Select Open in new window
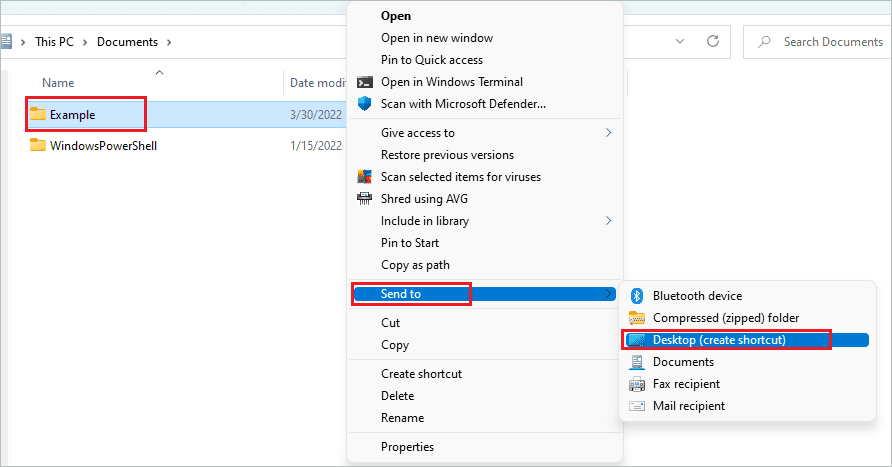 coord(437,38)
